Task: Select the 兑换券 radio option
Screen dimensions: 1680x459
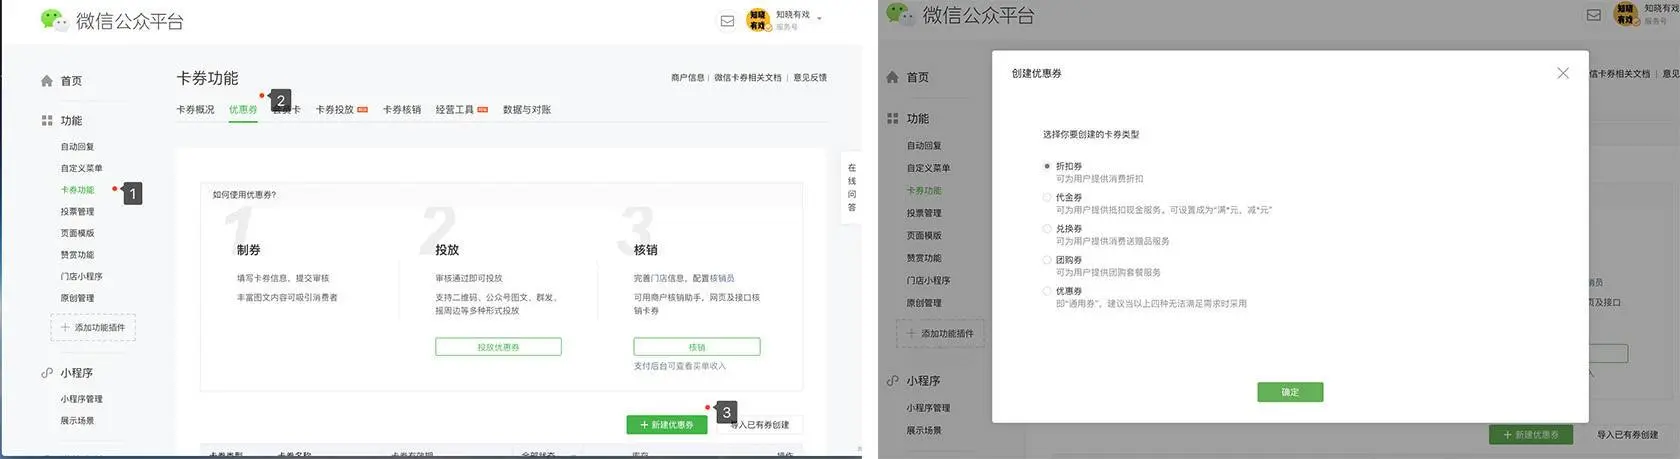Action: [x=1047, y=228]
